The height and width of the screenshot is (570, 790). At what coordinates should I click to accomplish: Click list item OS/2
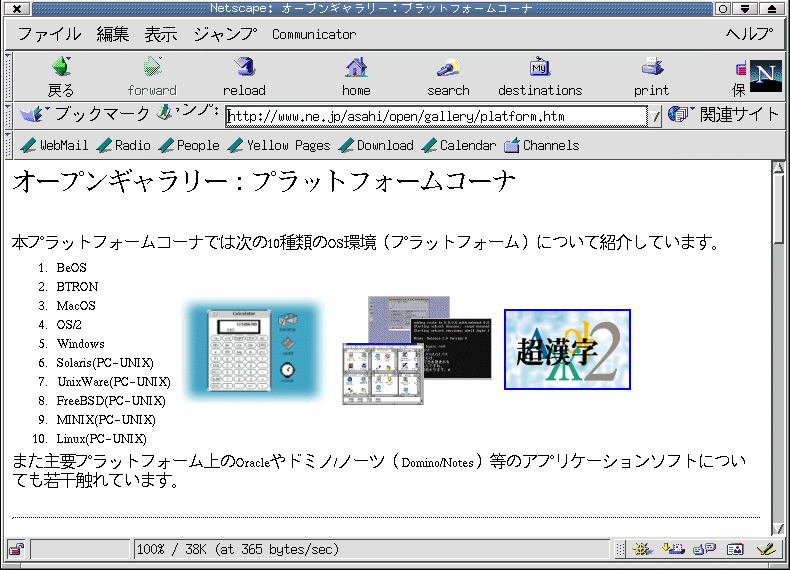tap(69, 325)
